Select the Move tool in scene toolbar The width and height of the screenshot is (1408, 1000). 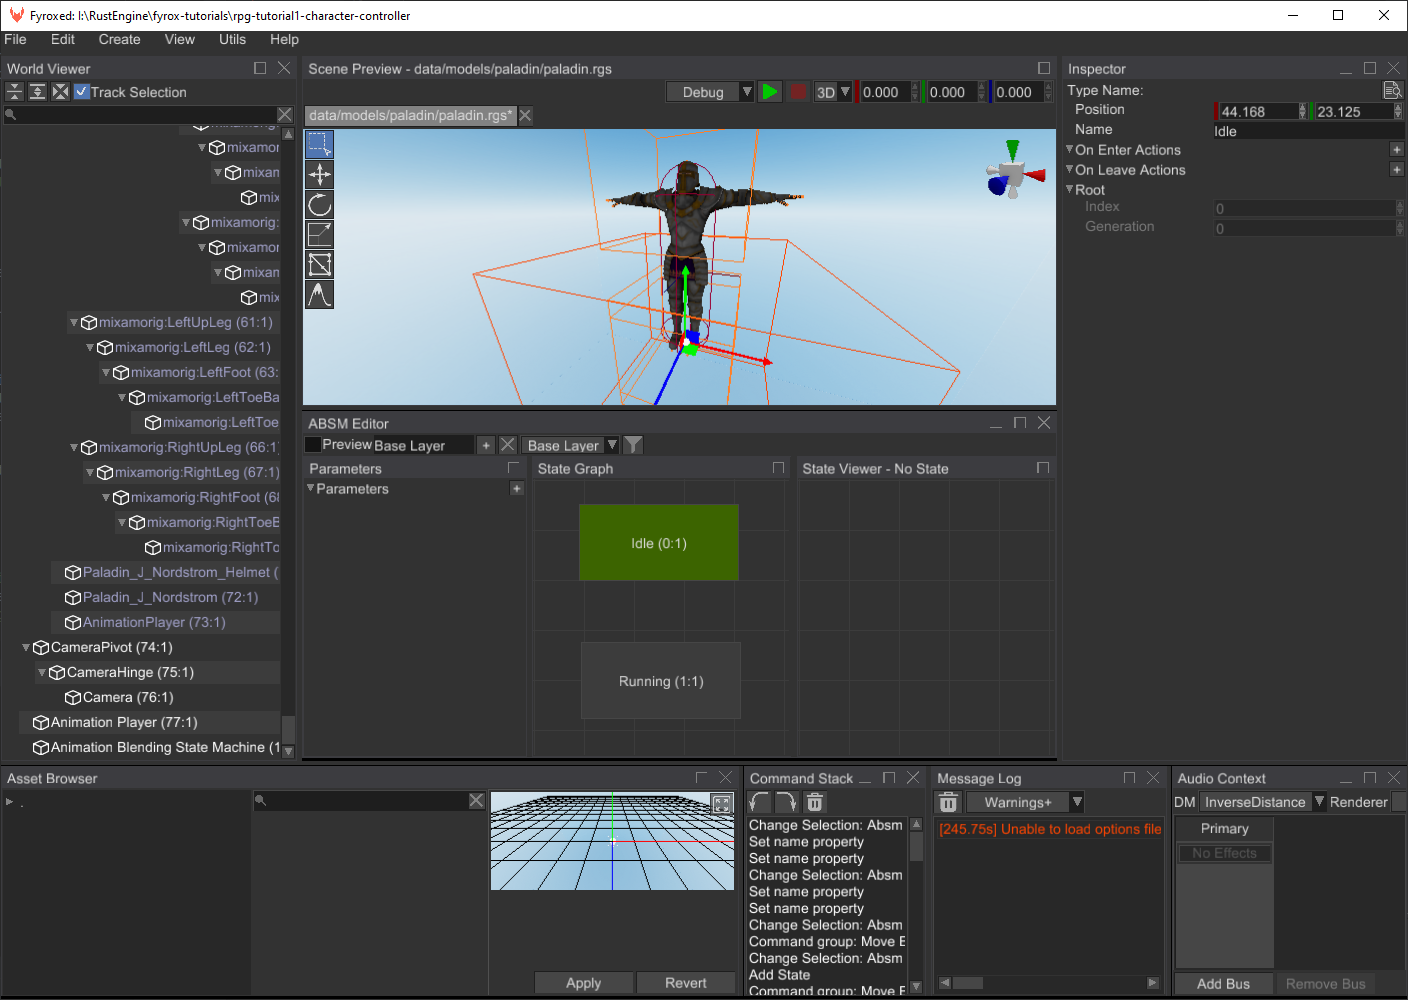319,175
